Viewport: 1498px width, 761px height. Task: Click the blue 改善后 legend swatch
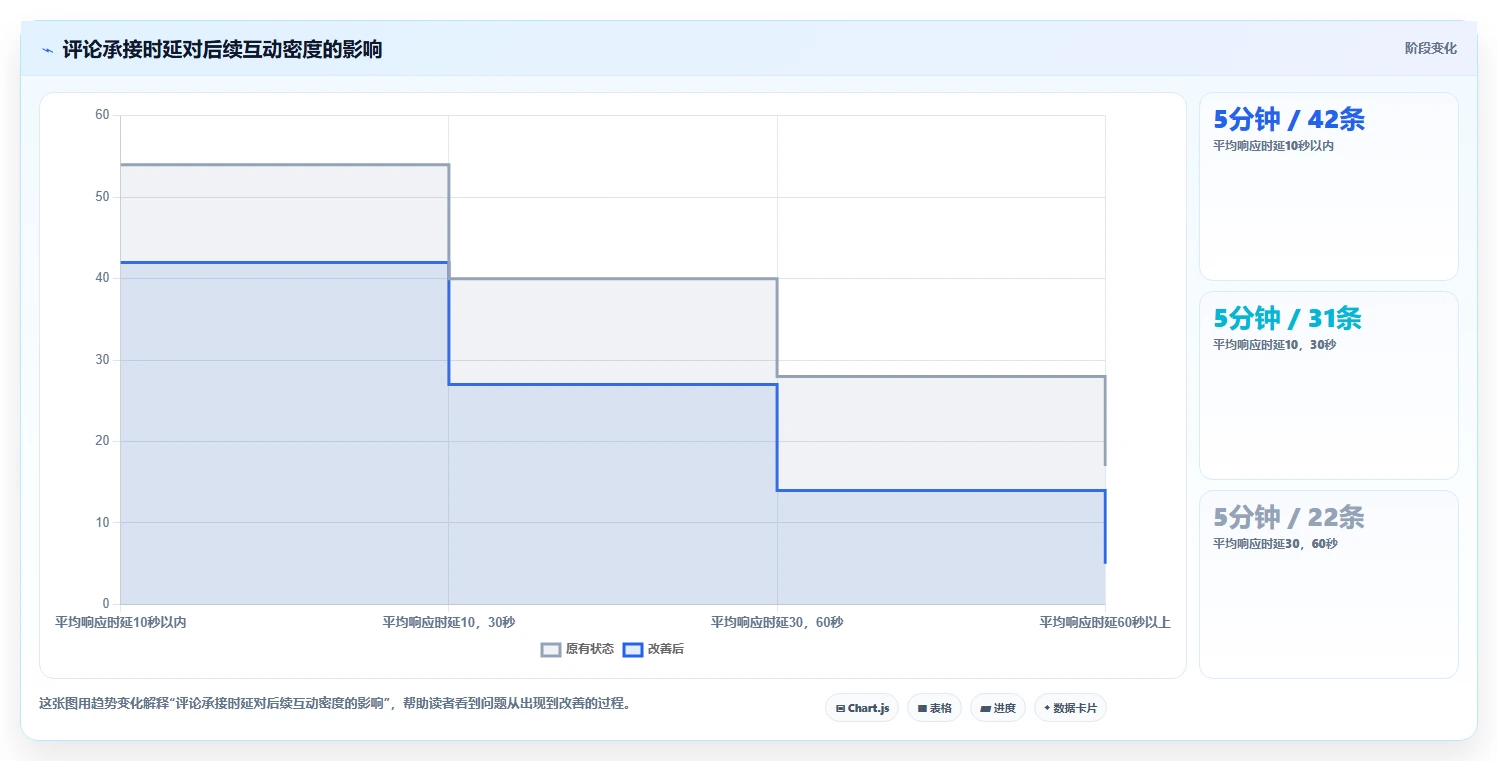tap(632, 649)
